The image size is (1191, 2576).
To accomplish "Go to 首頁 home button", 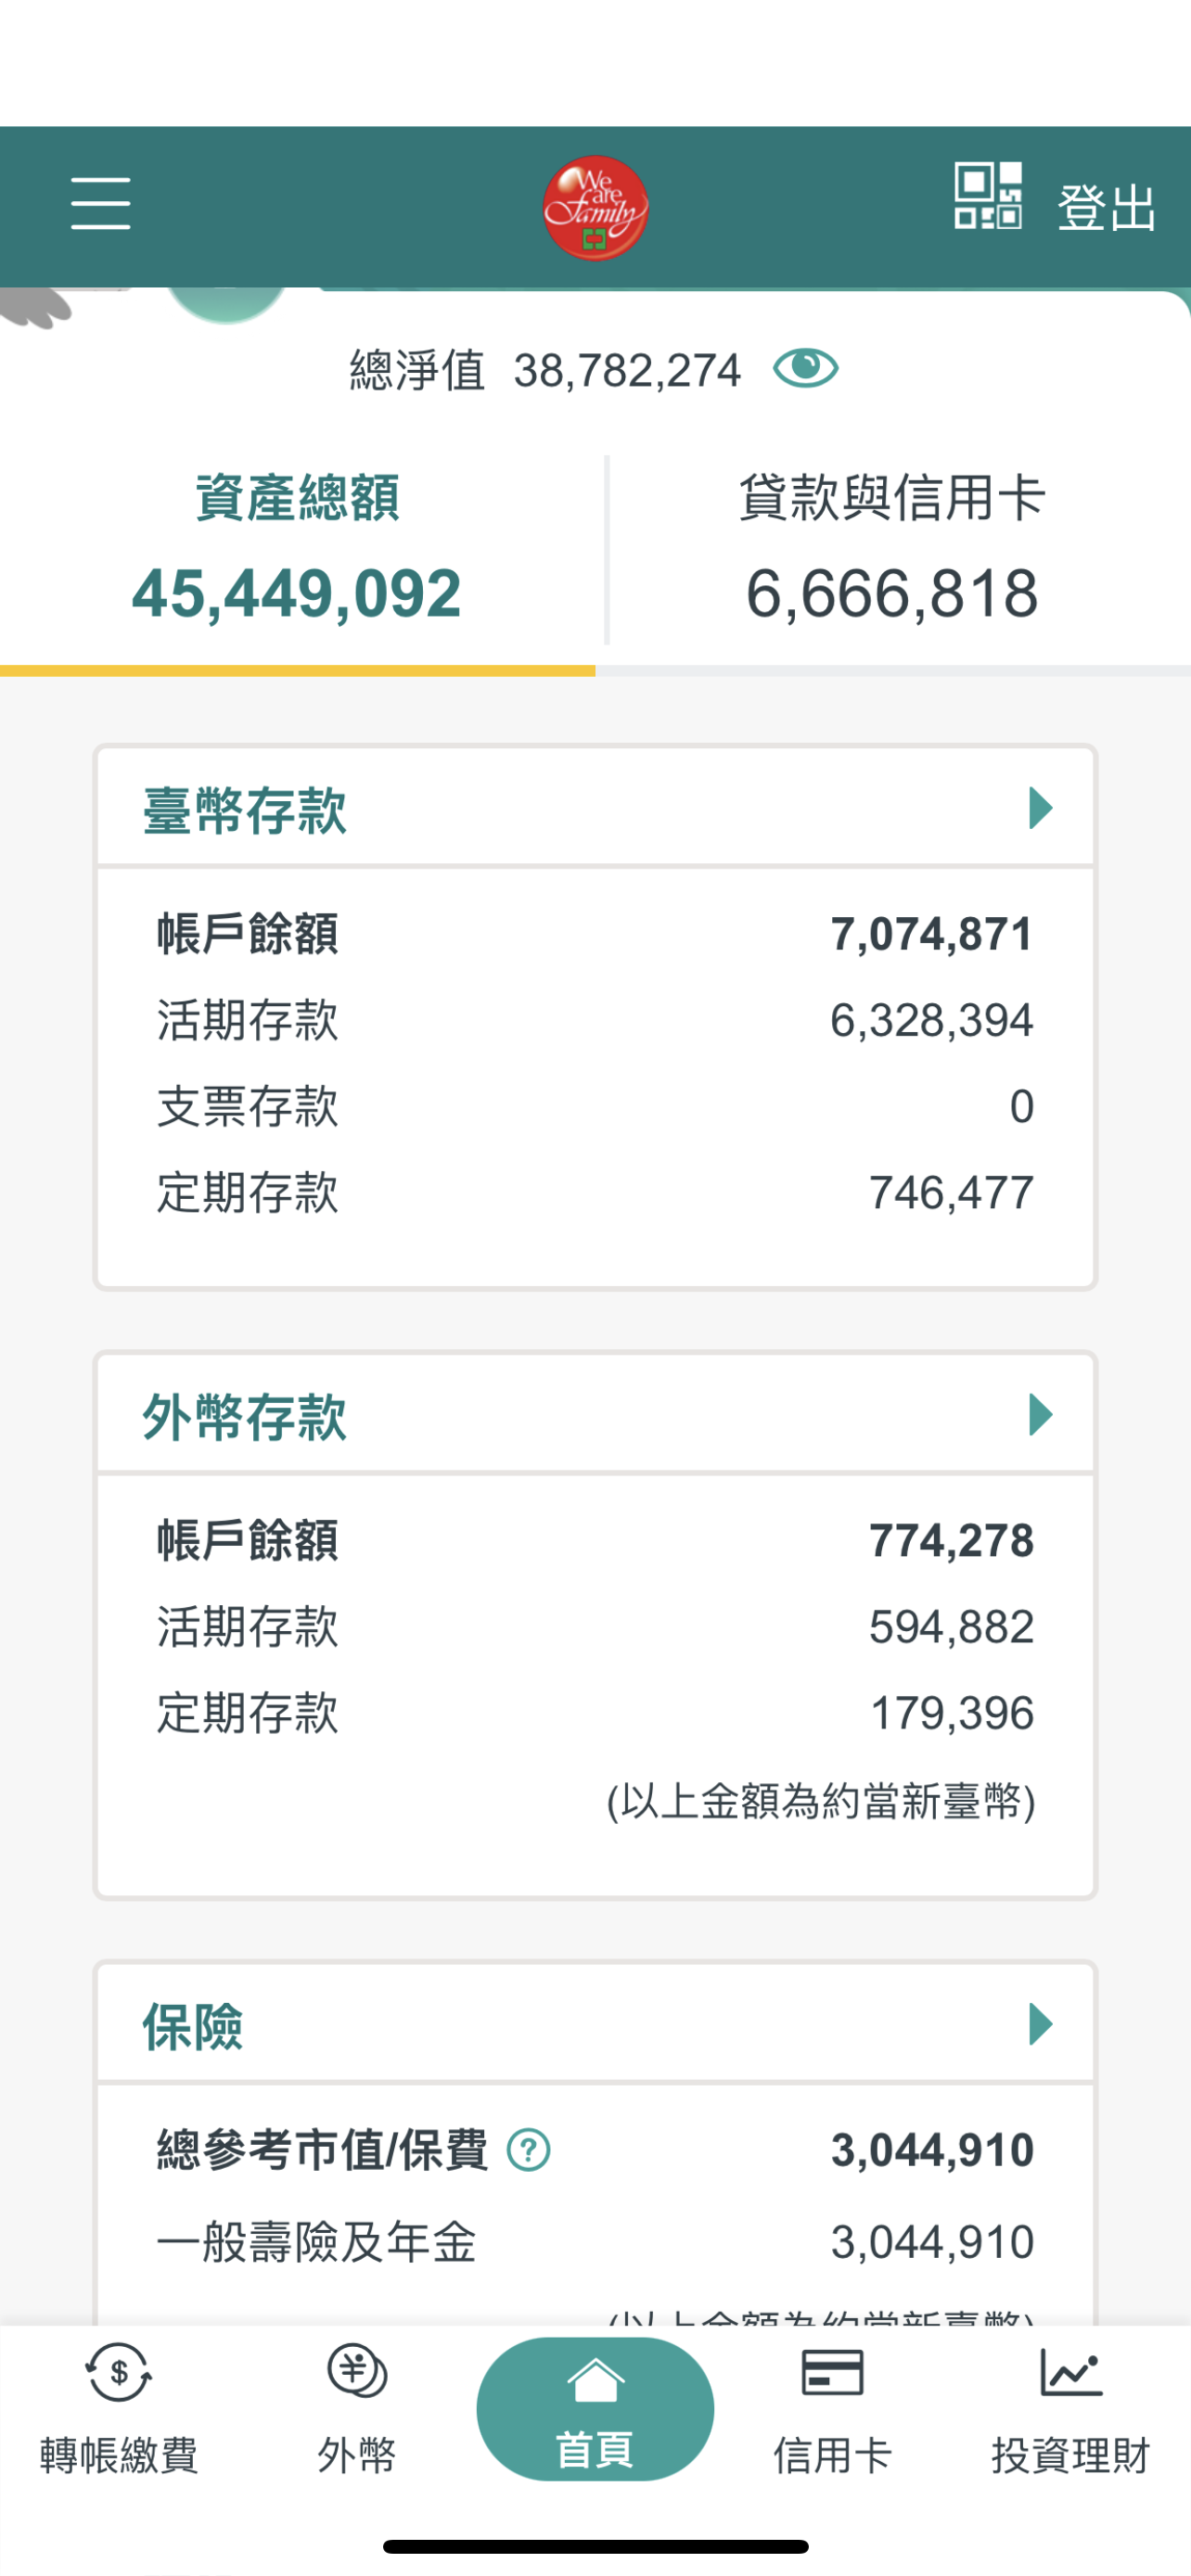I will click(595, 2408).
